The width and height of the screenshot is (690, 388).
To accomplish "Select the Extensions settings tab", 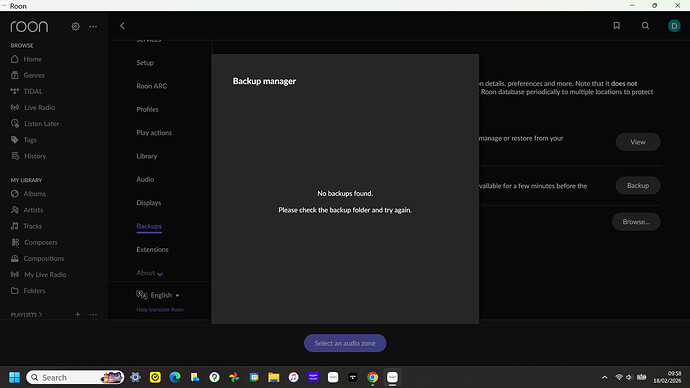I will click(152, 249).
